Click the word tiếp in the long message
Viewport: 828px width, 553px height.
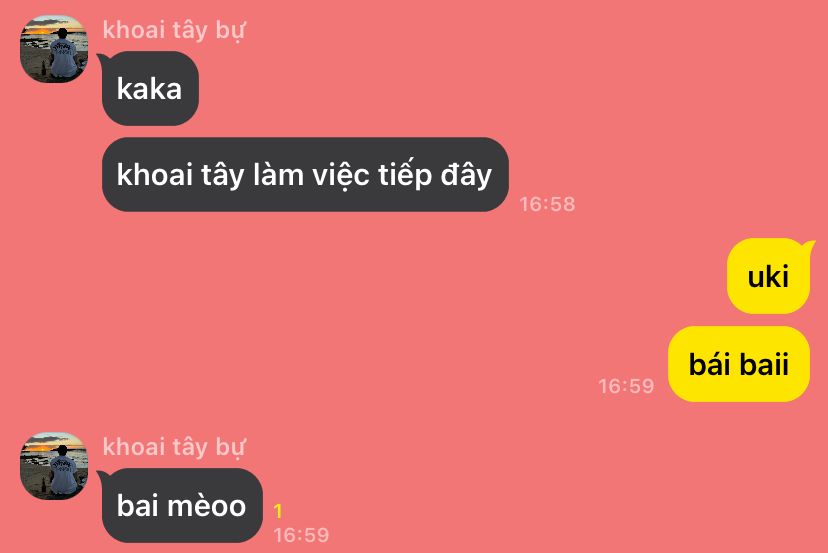[406, 175]
